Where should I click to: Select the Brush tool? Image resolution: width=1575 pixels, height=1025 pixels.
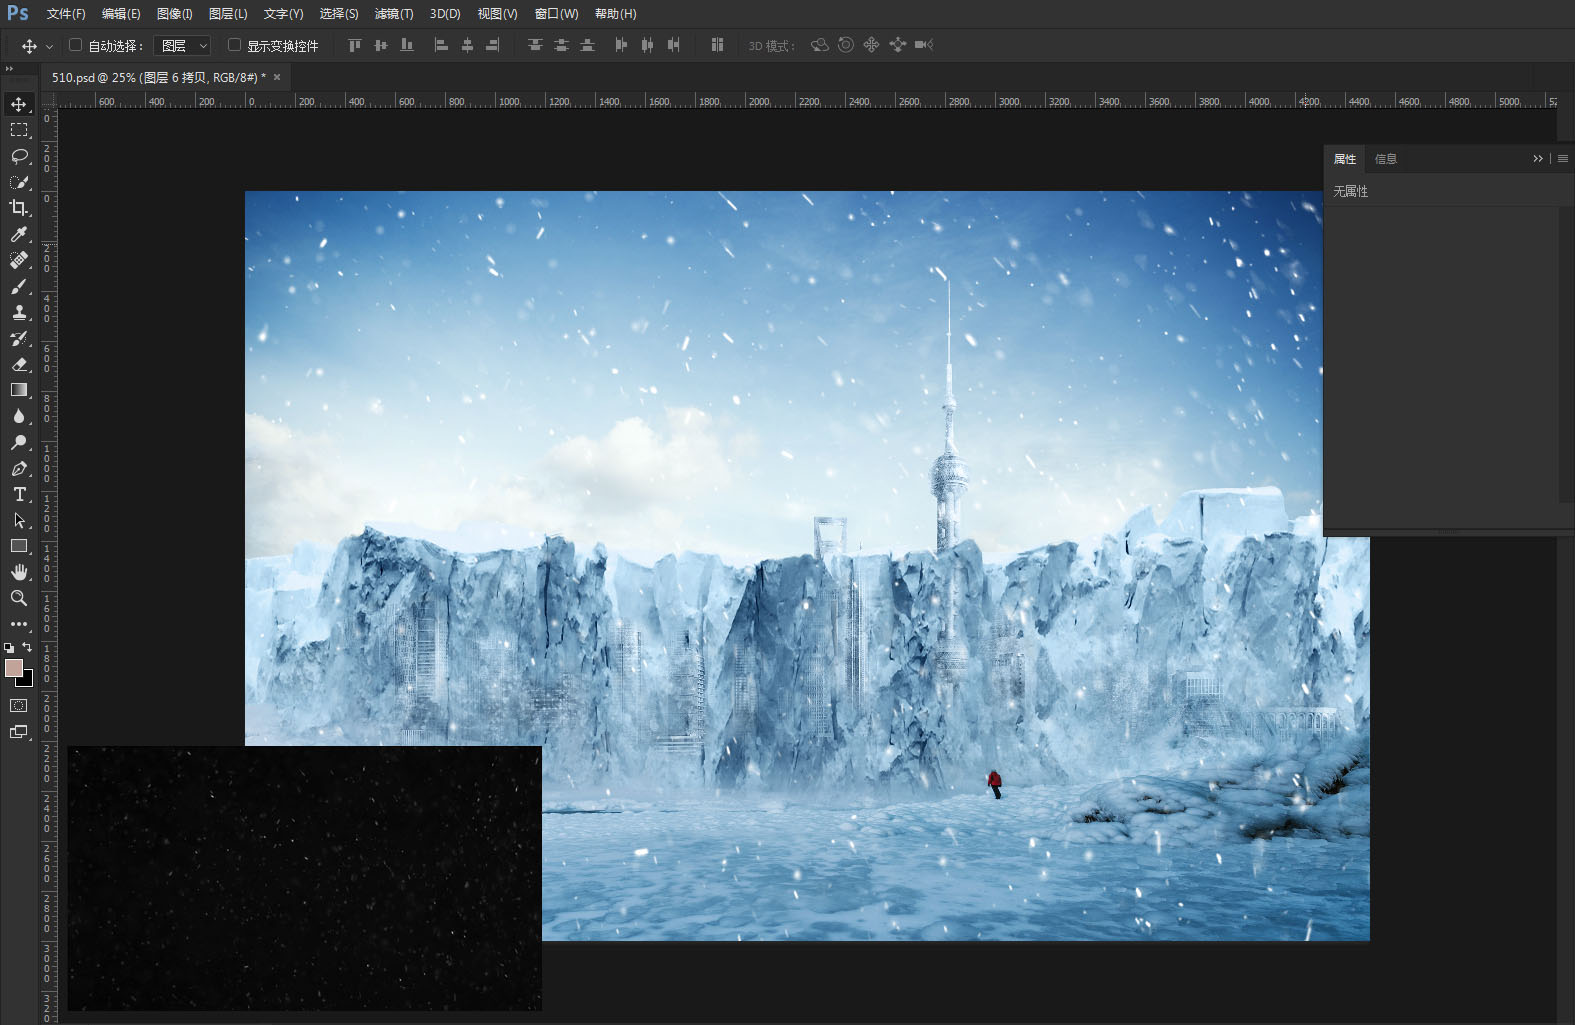point(19,286)
